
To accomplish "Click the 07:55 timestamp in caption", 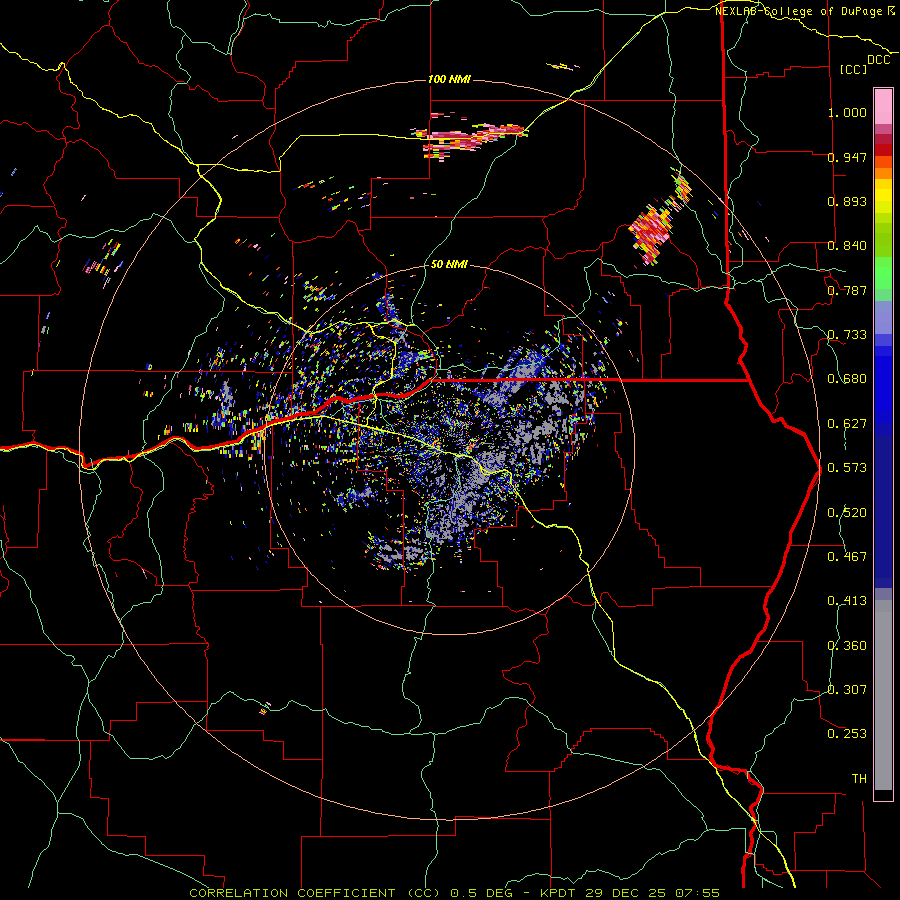I will click(698, 893).
